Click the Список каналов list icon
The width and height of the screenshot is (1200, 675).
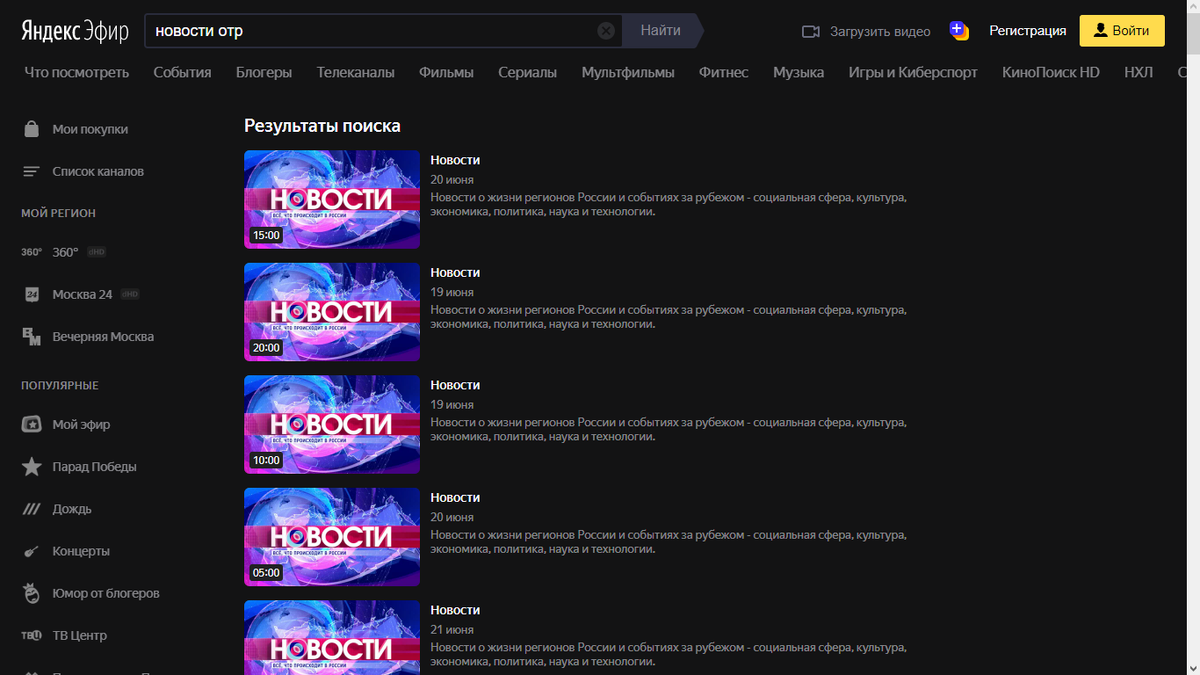[32, 171]
